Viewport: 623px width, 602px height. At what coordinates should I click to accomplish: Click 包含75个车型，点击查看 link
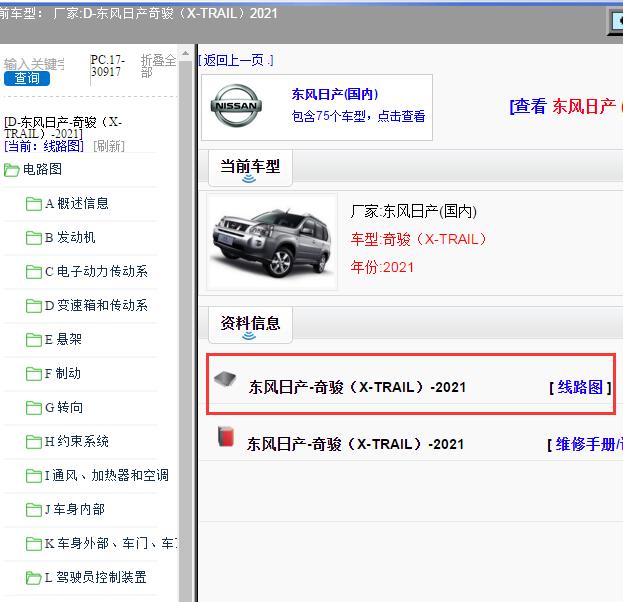(x=358, y=116)
